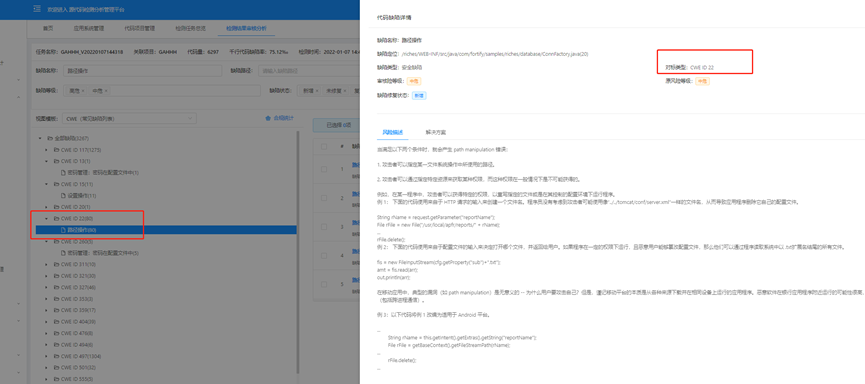Click the 已选择 0项 button
Screen dimensions: 865x384
[x=336, y=125]
